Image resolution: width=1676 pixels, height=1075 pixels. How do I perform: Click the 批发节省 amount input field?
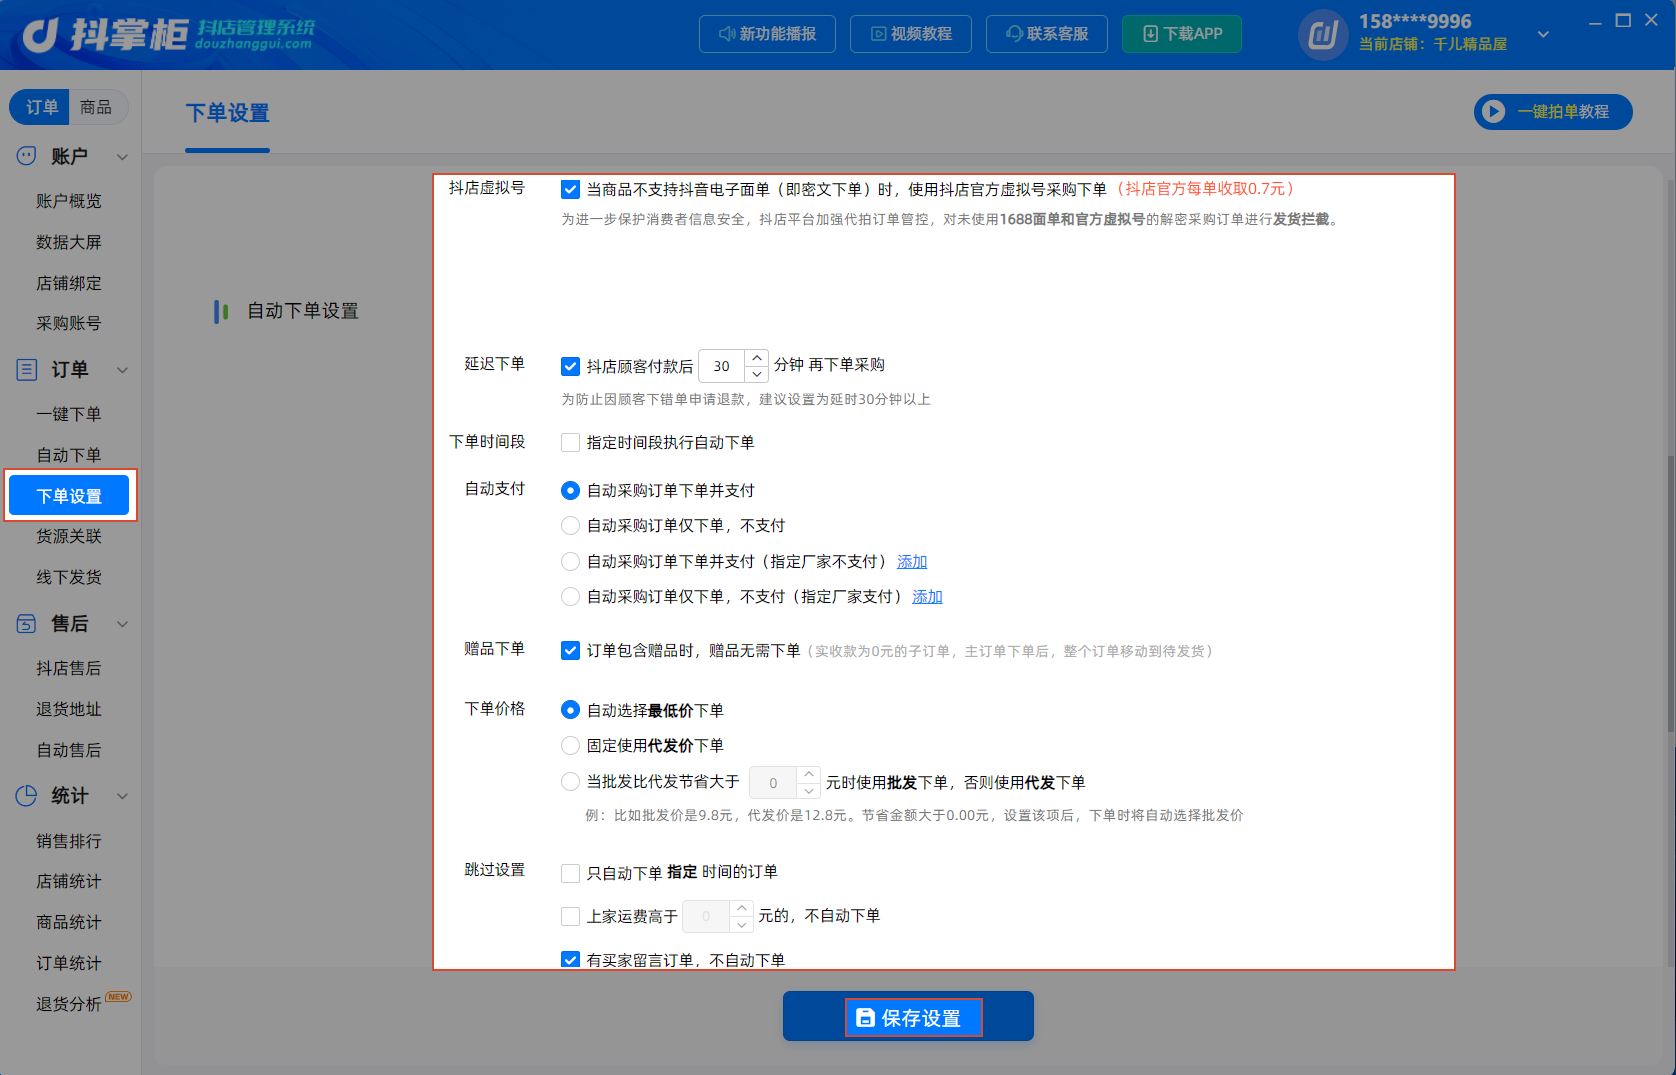click(773, 782)
